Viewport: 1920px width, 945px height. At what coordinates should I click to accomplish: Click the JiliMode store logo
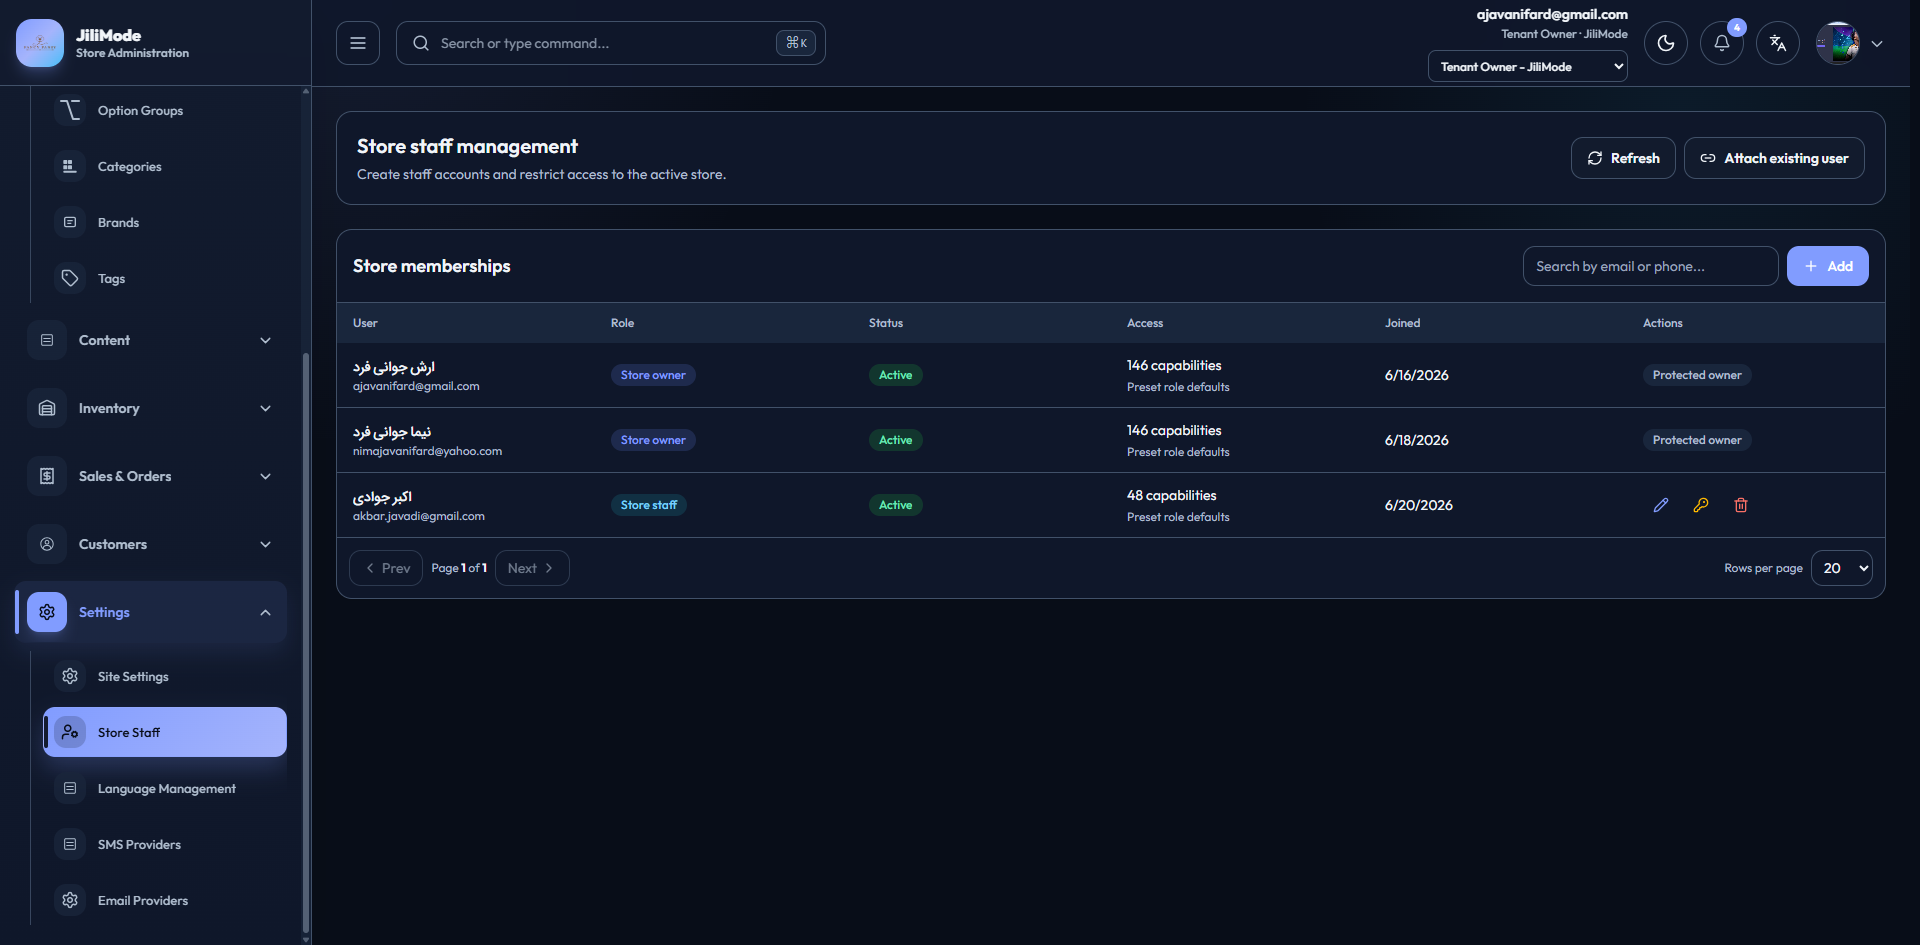pos(40,43)
